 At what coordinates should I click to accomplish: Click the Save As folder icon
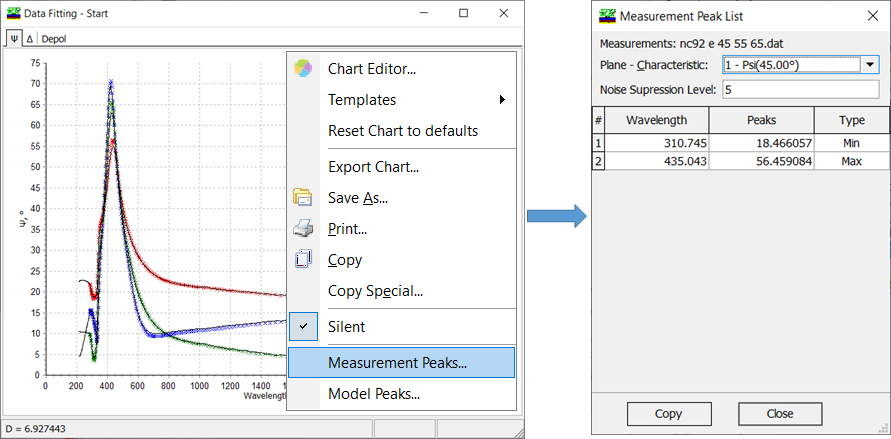click(303, 198)
